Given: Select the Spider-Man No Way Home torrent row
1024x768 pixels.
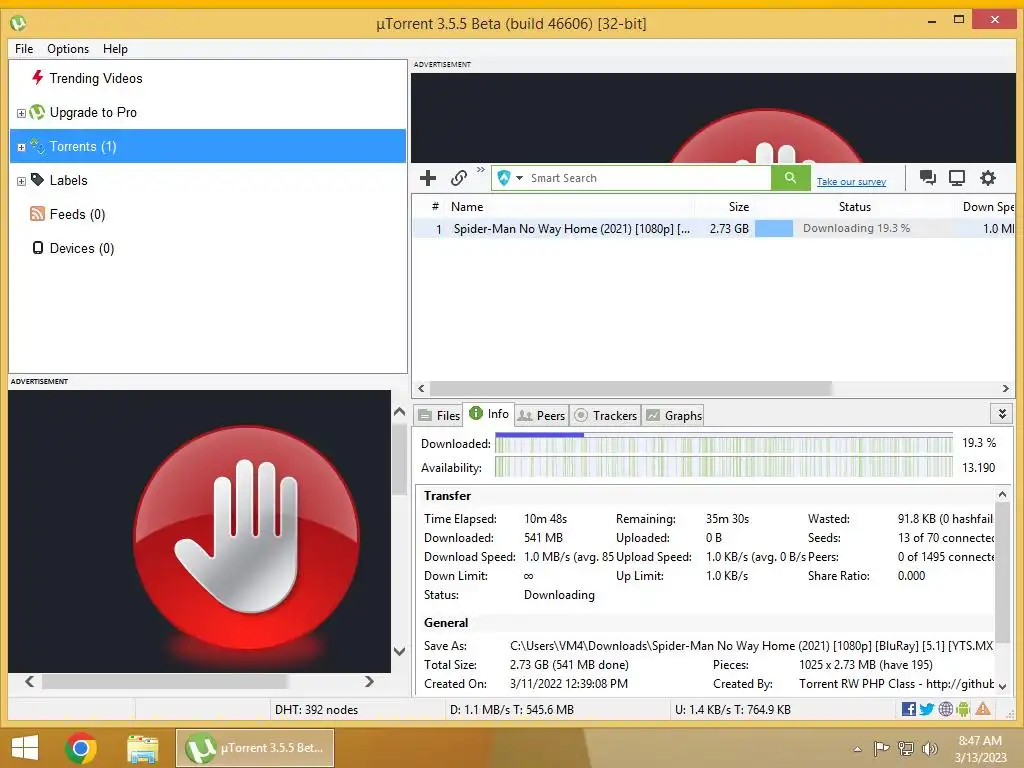Looking at the screenshot, I should click(714, 229).
